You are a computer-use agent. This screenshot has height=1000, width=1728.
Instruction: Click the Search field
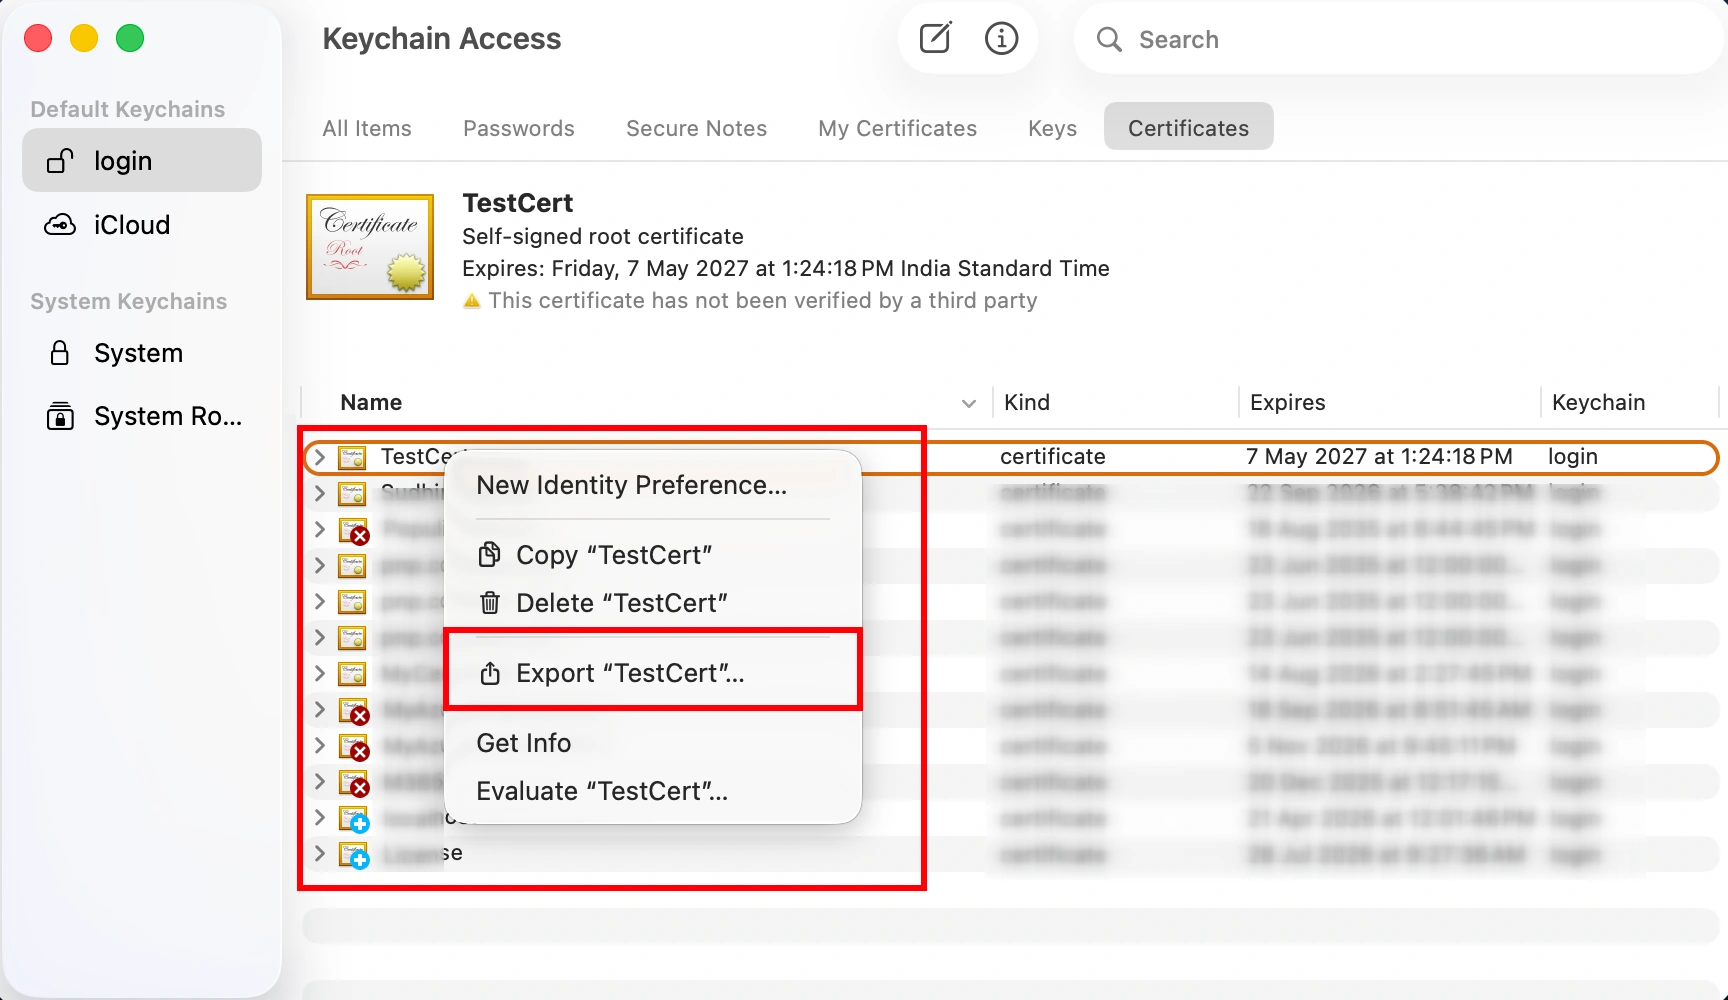1400,39
